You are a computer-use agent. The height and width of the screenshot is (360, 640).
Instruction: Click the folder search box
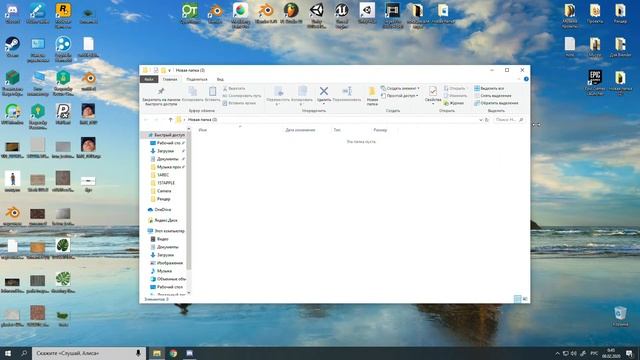point(508,120)
